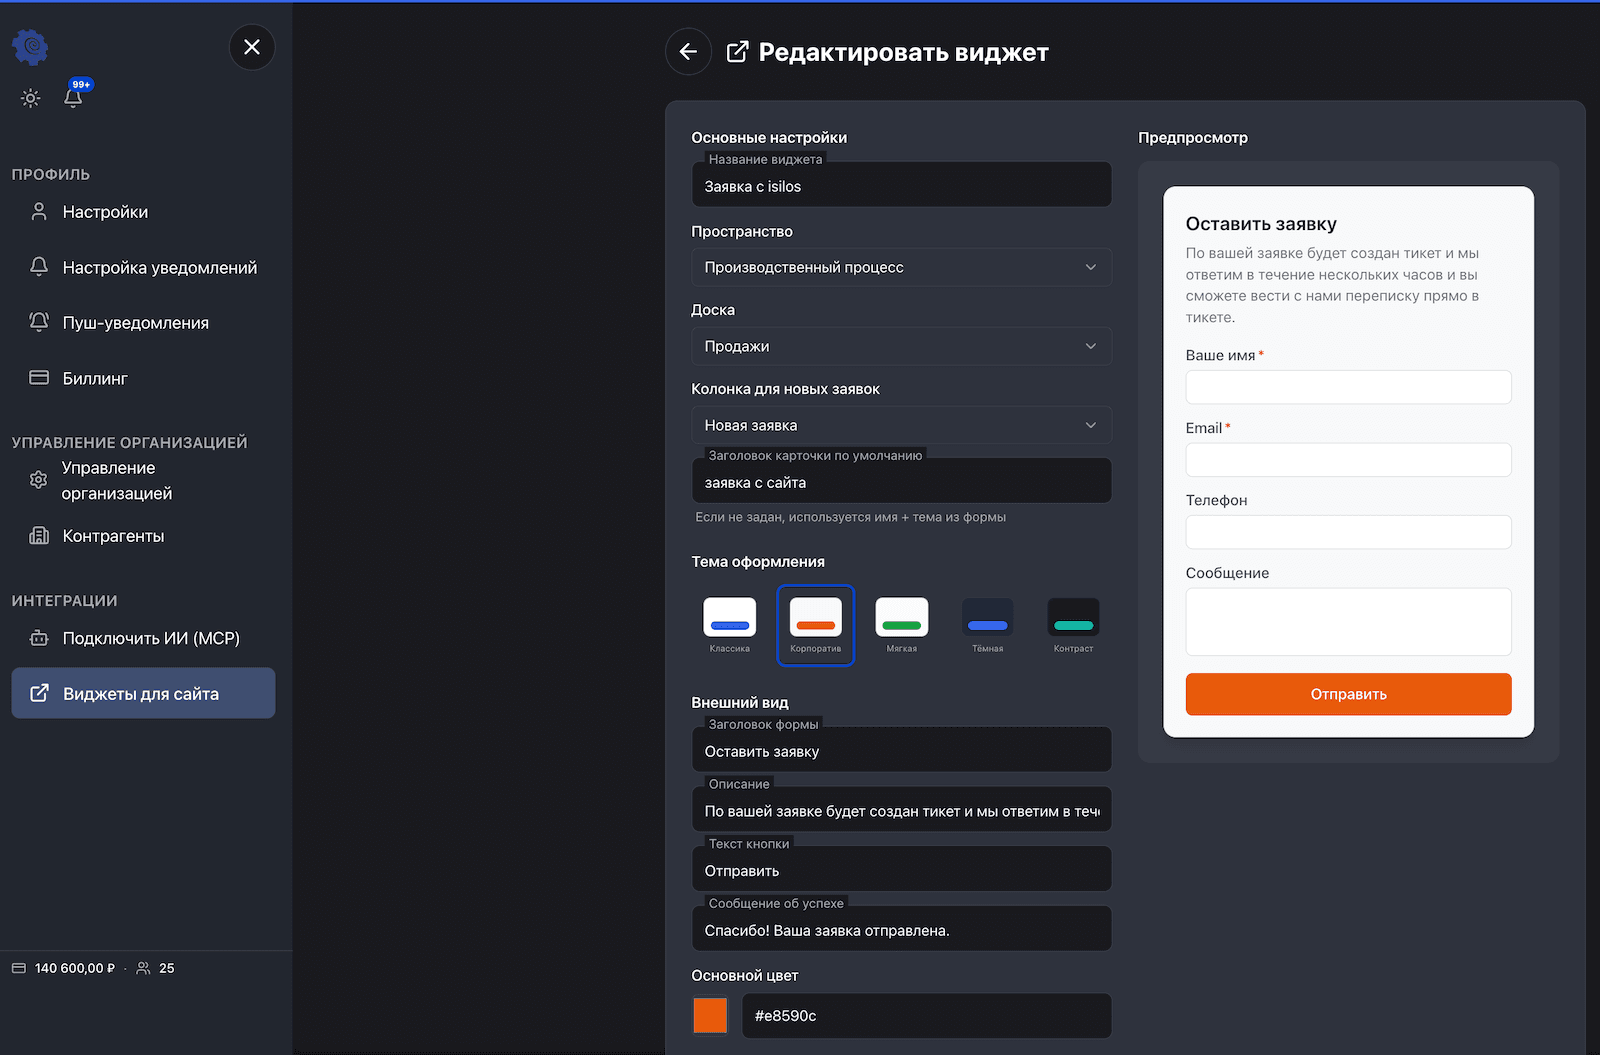Open the Доска dropdown

click(901, 346)
